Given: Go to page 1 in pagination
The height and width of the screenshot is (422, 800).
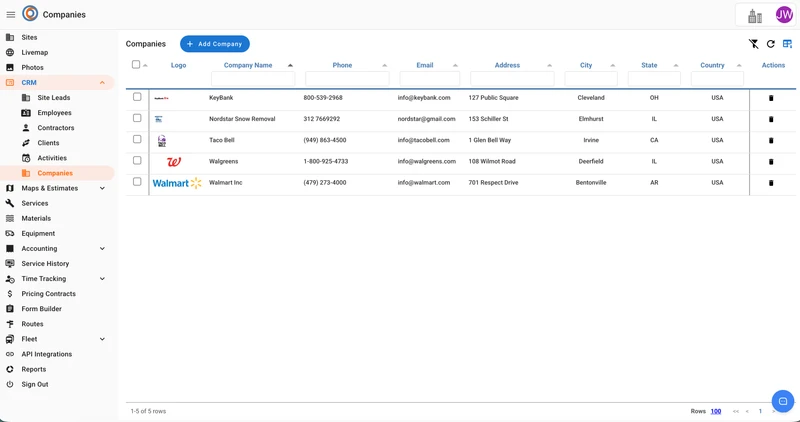Looking at the screenshot, I should click(x=760, y=411).
